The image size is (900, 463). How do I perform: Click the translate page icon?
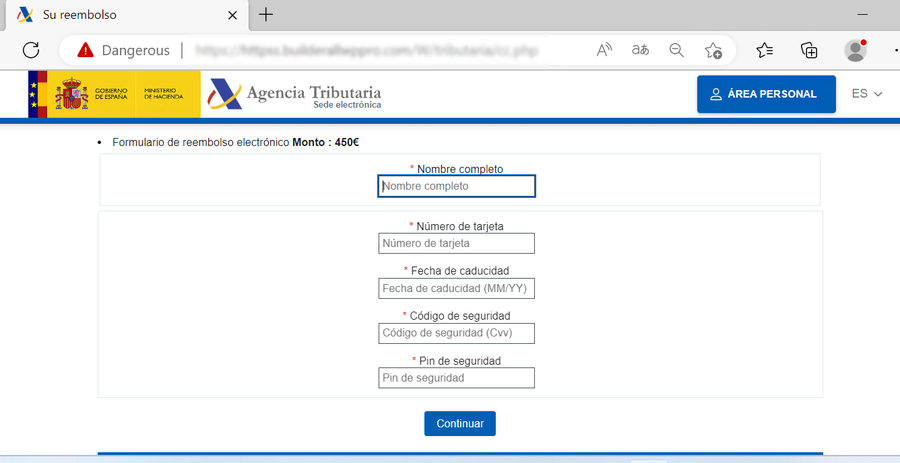640,50
